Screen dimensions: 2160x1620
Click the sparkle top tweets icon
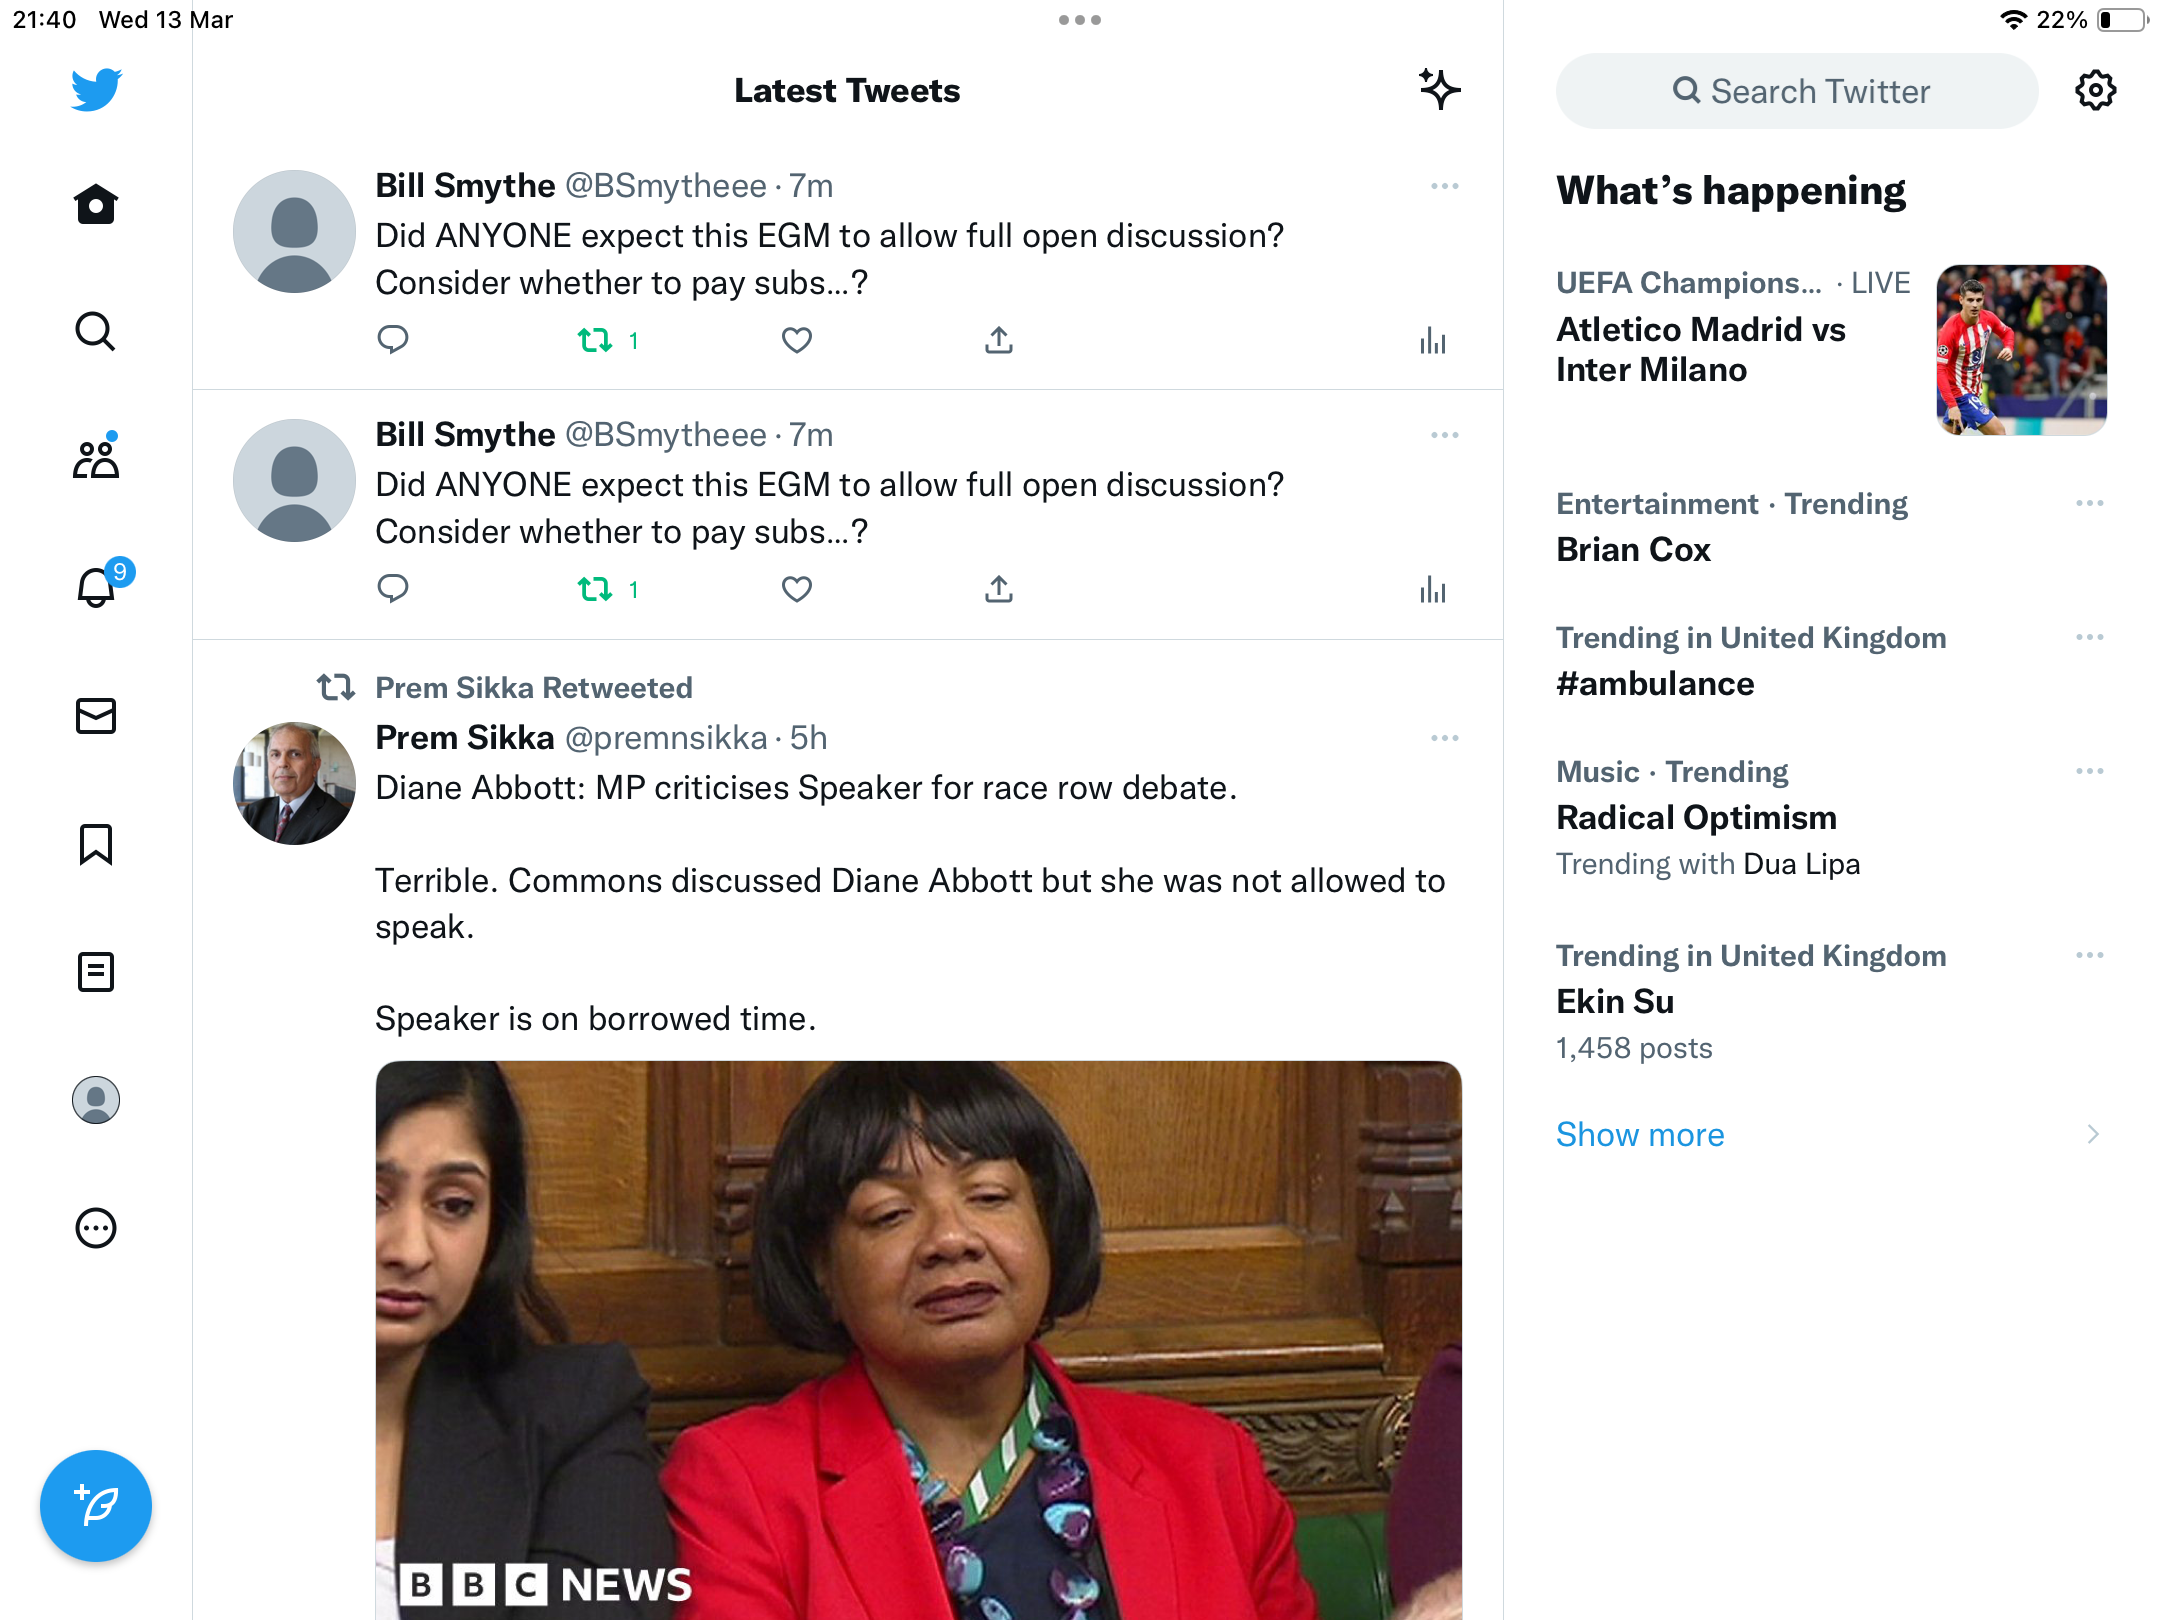[x=1440, y=90]
